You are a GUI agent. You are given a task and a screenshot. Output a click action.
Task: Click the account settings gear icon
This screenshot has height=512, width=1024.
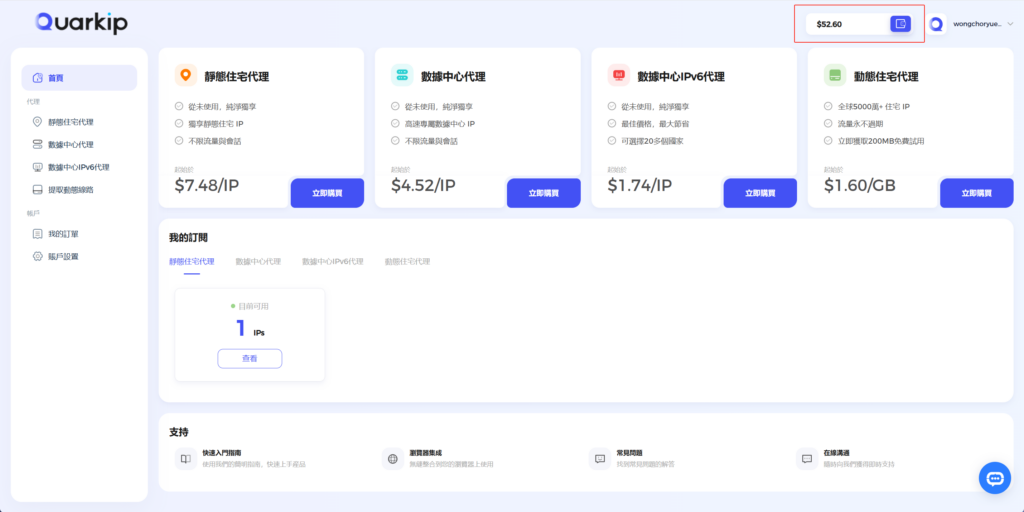tap(37, 257)
